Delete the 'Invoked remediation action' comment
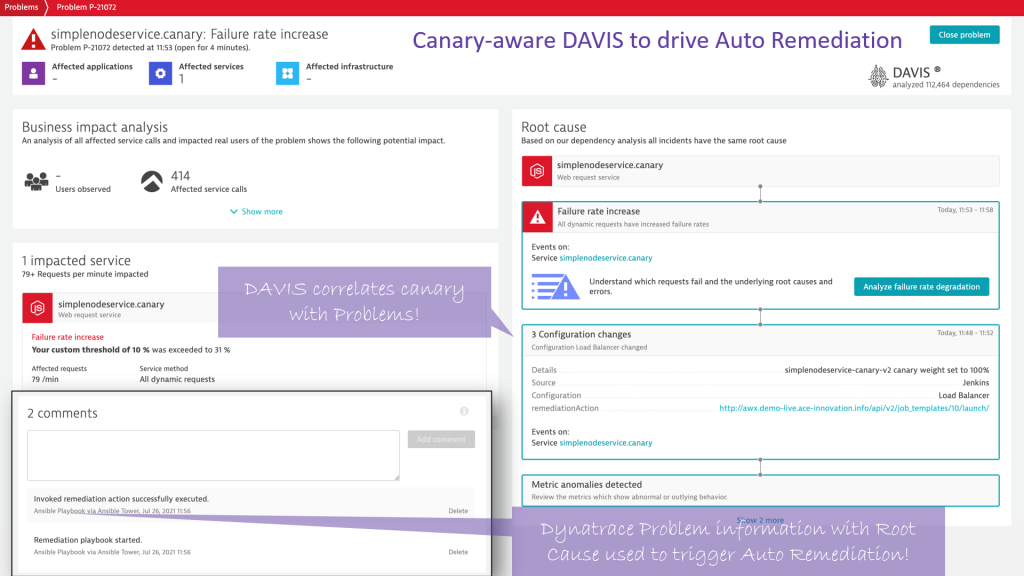The width and height of the screenshot is (1024, 576). (458, 511)
